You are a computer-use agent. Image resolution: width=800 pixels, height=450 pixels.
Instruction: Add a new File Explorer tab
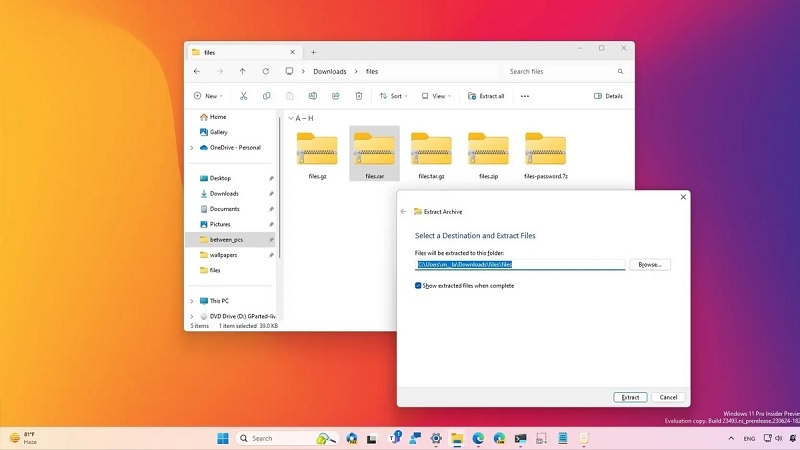pos(313,52)
